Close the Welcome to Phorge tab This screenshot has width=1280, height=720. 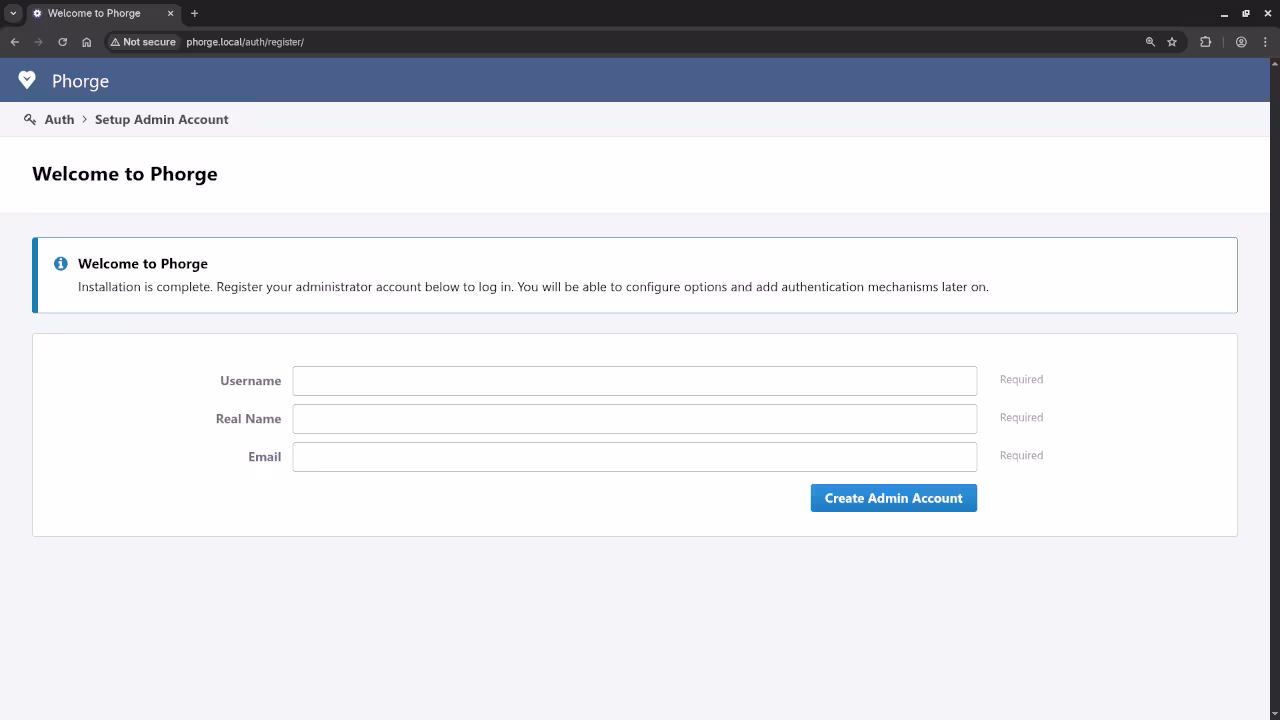pos(170,13)
